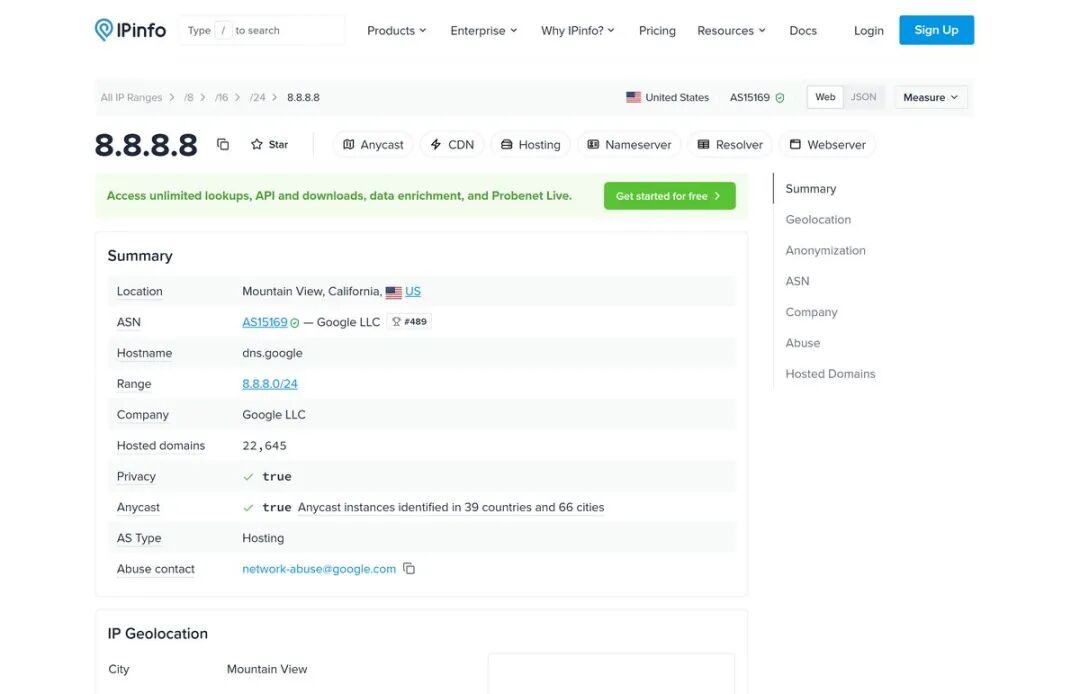
Task: Click the verified badge beside AS15169 in header
Action: [780, 98]
